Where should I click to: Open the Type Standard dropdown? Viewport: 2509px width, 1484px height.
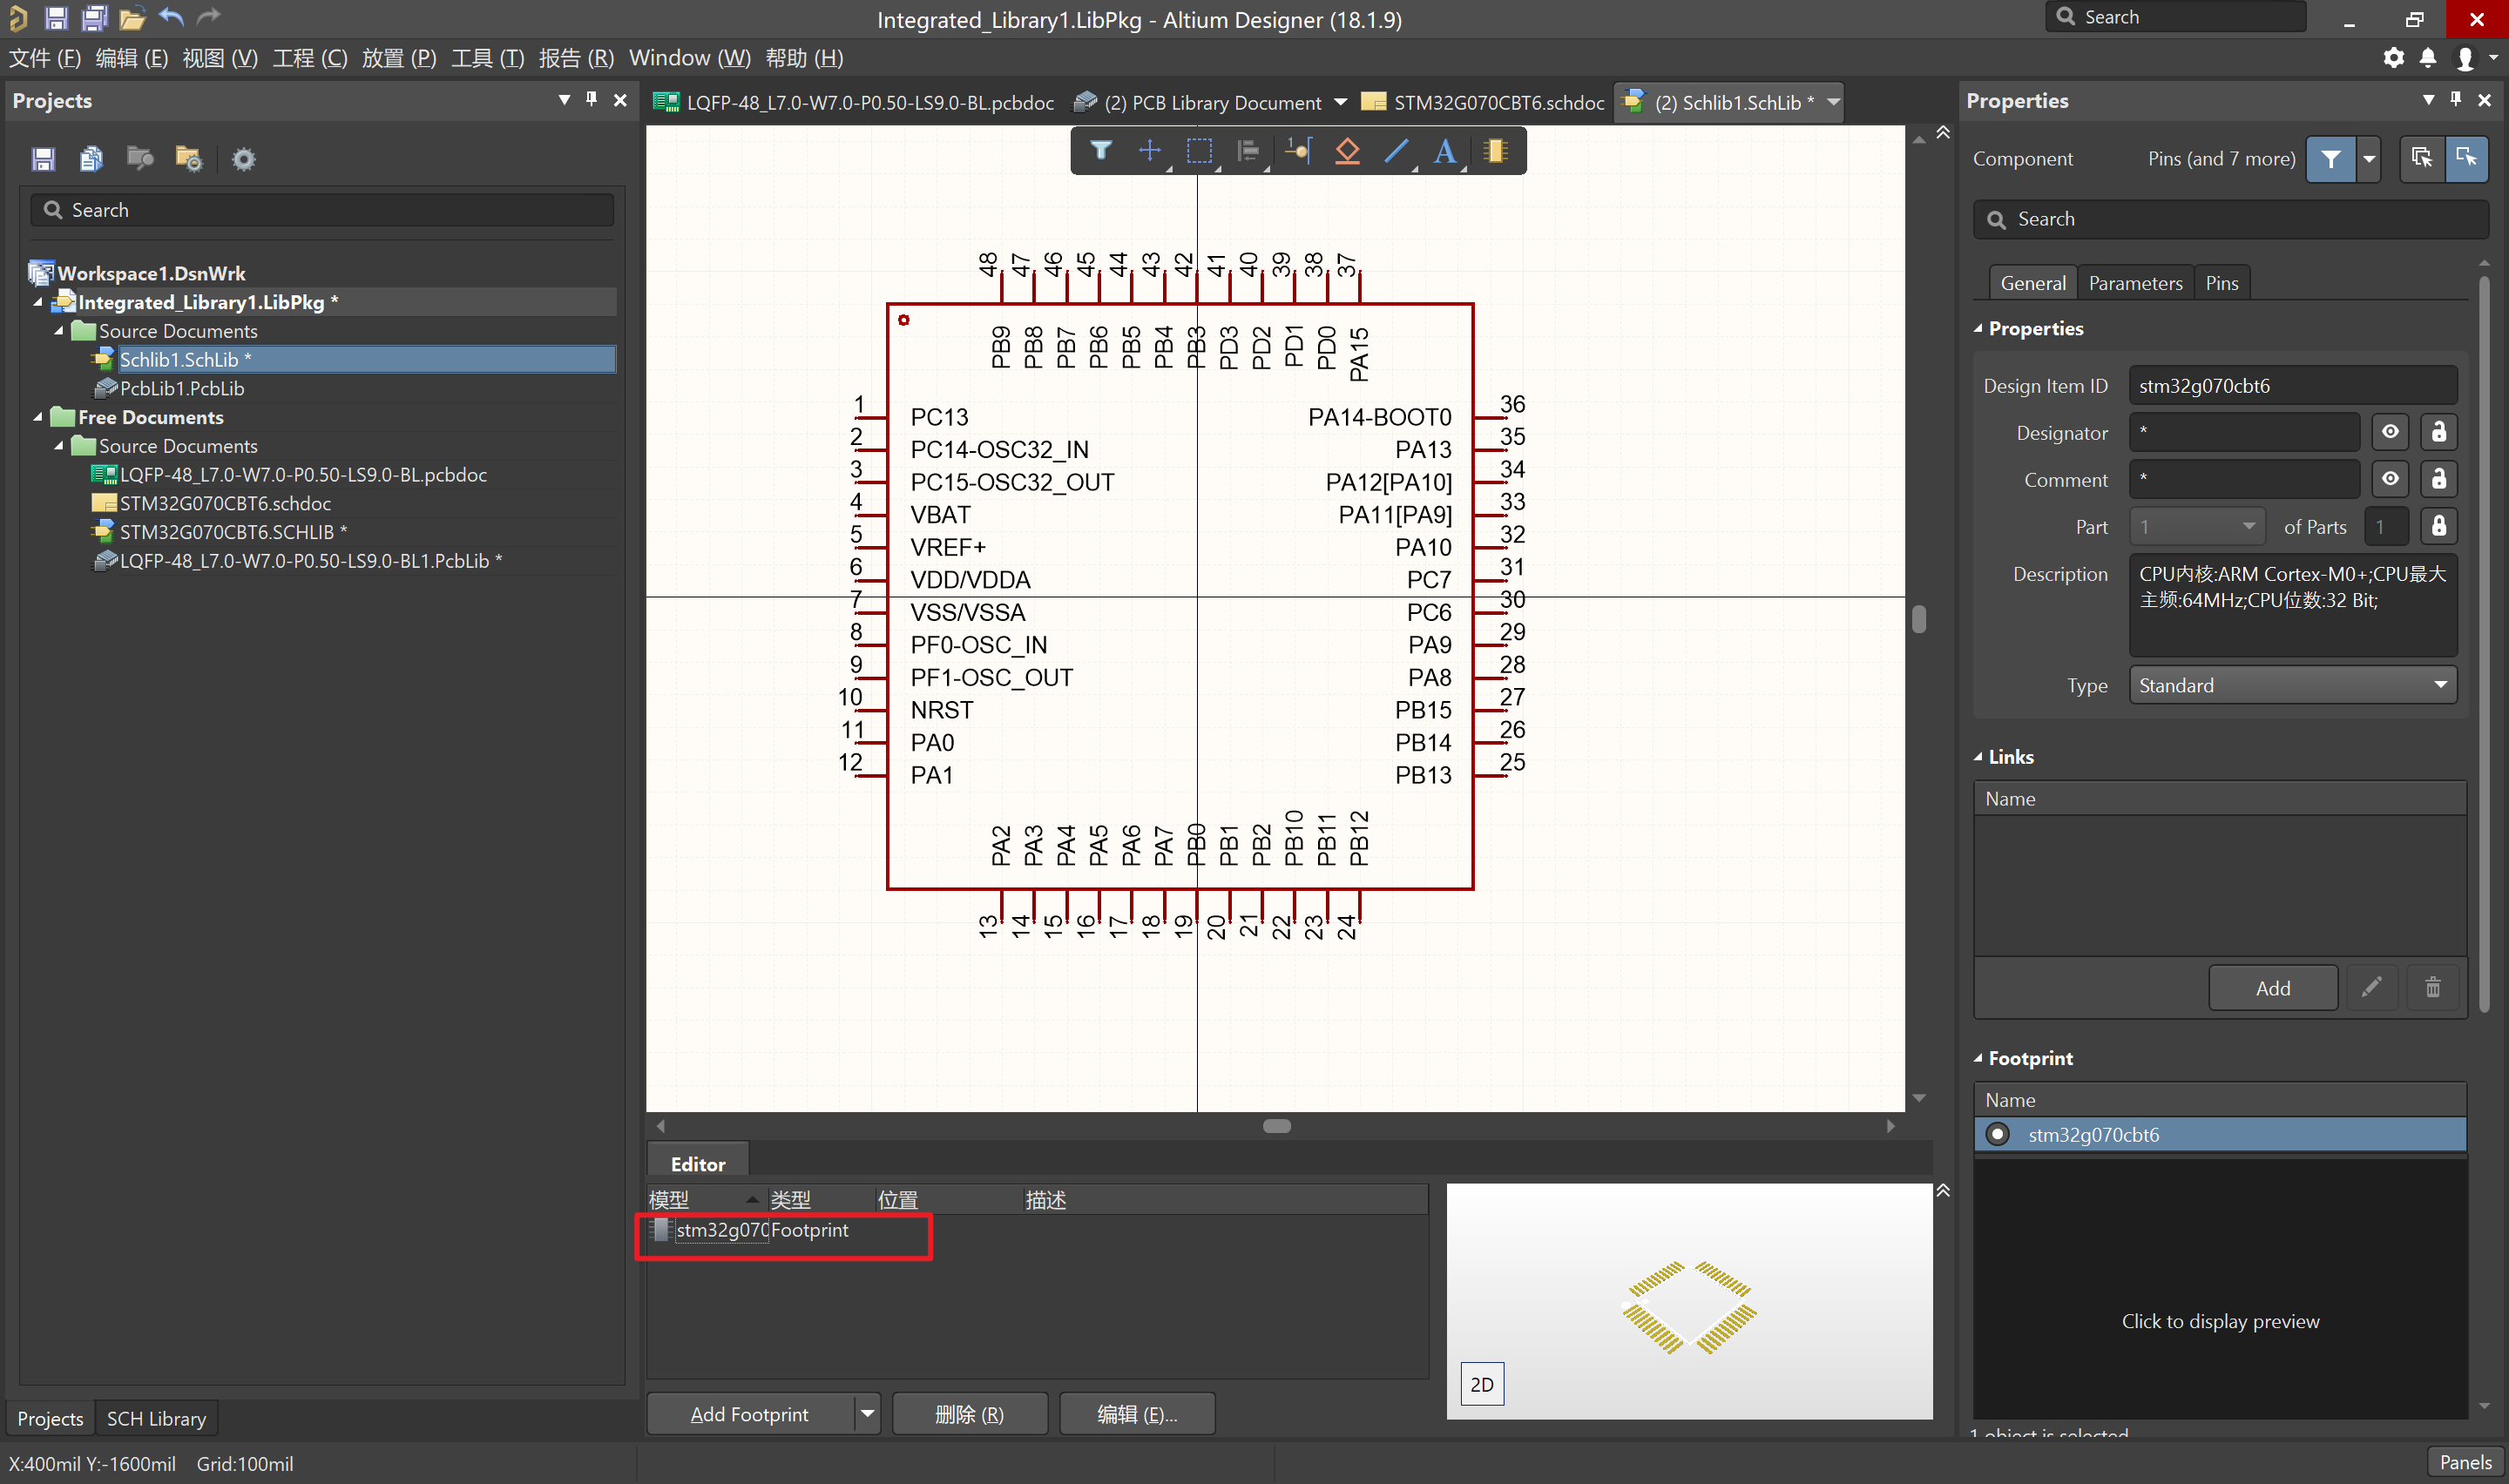pyautogui.click(x=2292, y=685)
